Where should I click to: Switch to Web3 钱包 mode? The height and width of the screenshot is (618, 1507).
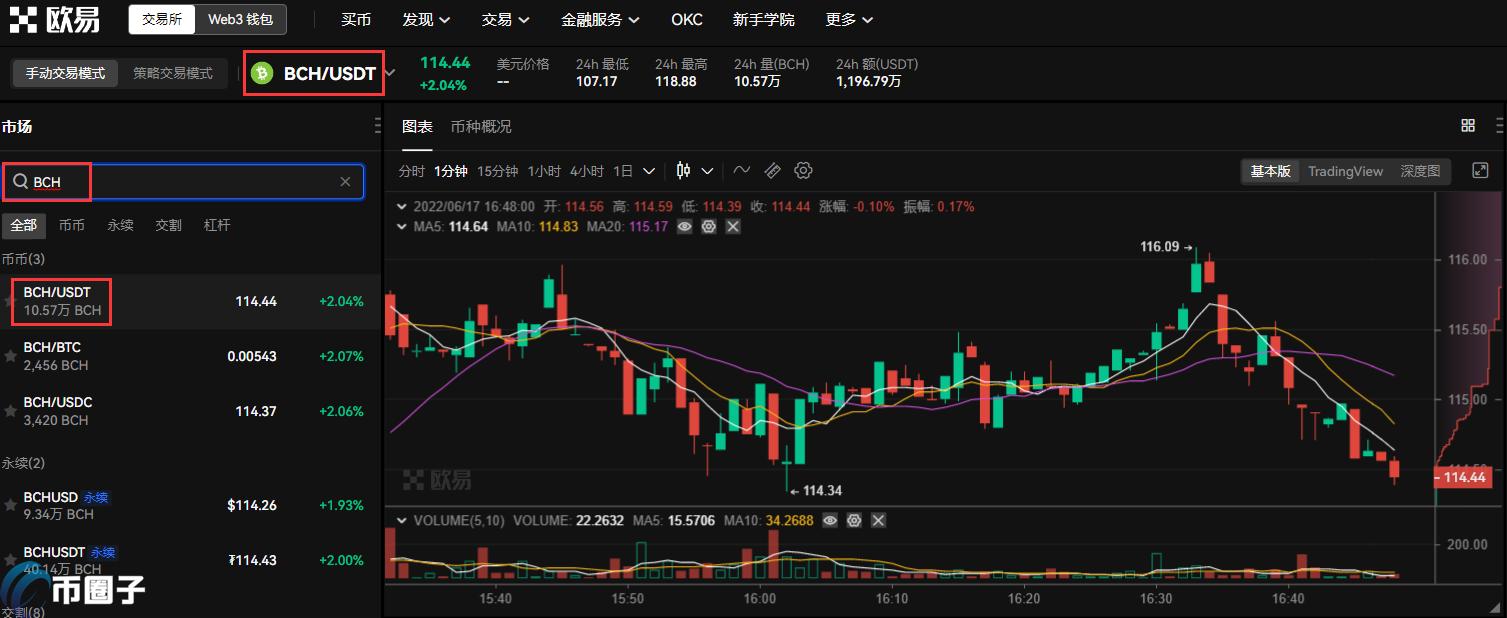(240, 19)
